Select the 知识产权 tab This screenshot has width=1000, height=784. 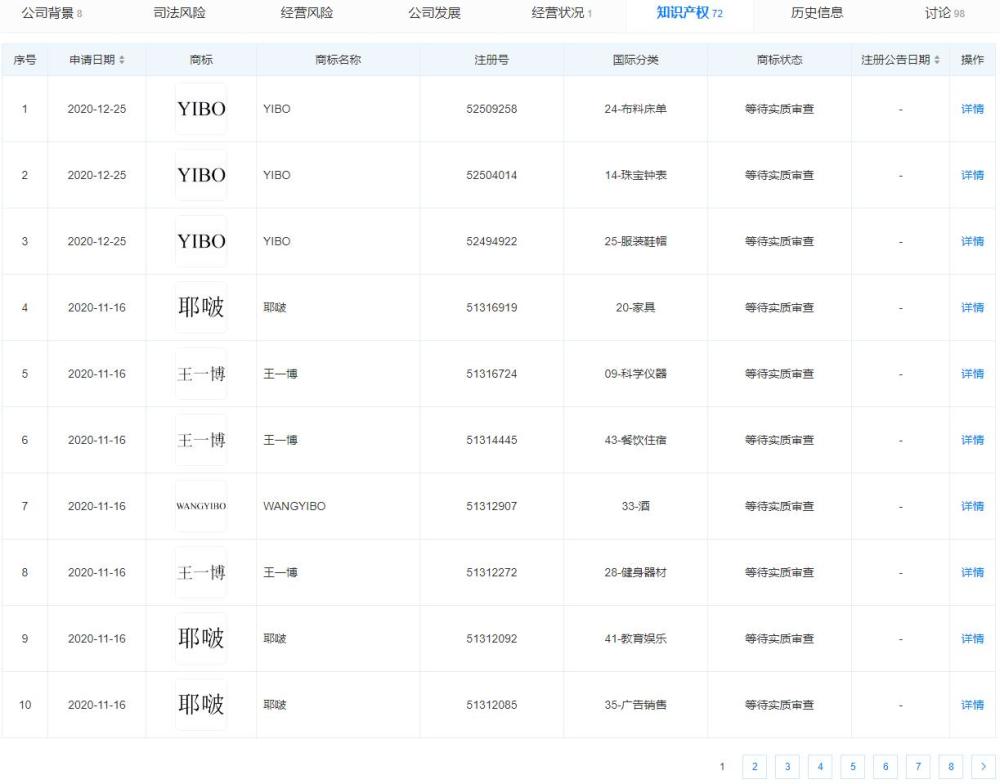click(x=689, y=13)
